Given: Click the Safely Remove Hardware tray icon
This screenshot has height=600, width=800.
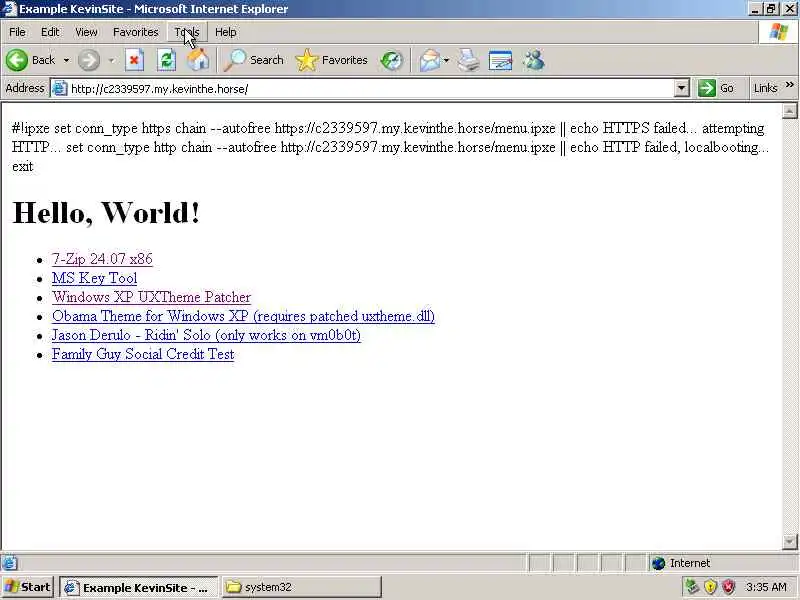Looking at the screenshot, I should pyautogui.click(x=692, y=587).
